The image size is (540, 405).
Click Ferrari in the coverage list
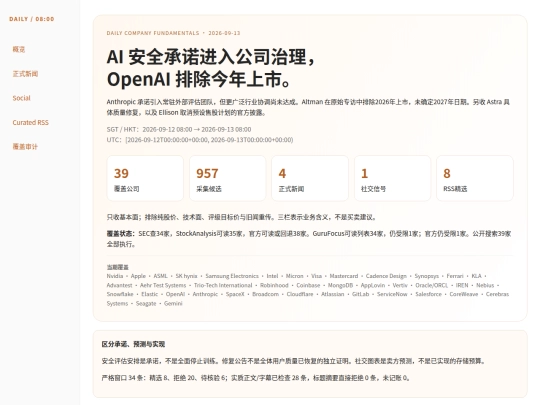pyautogui.click(x=455, y=276)
